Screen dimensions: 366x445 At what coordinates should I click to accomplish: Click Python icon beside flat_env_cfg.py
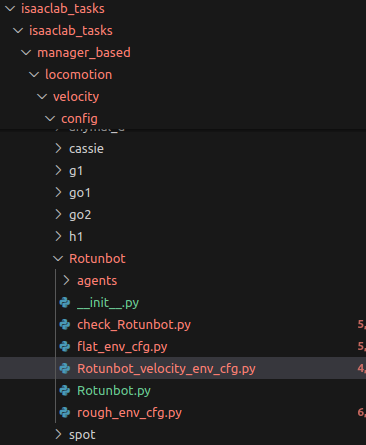(x=65, y=347)
